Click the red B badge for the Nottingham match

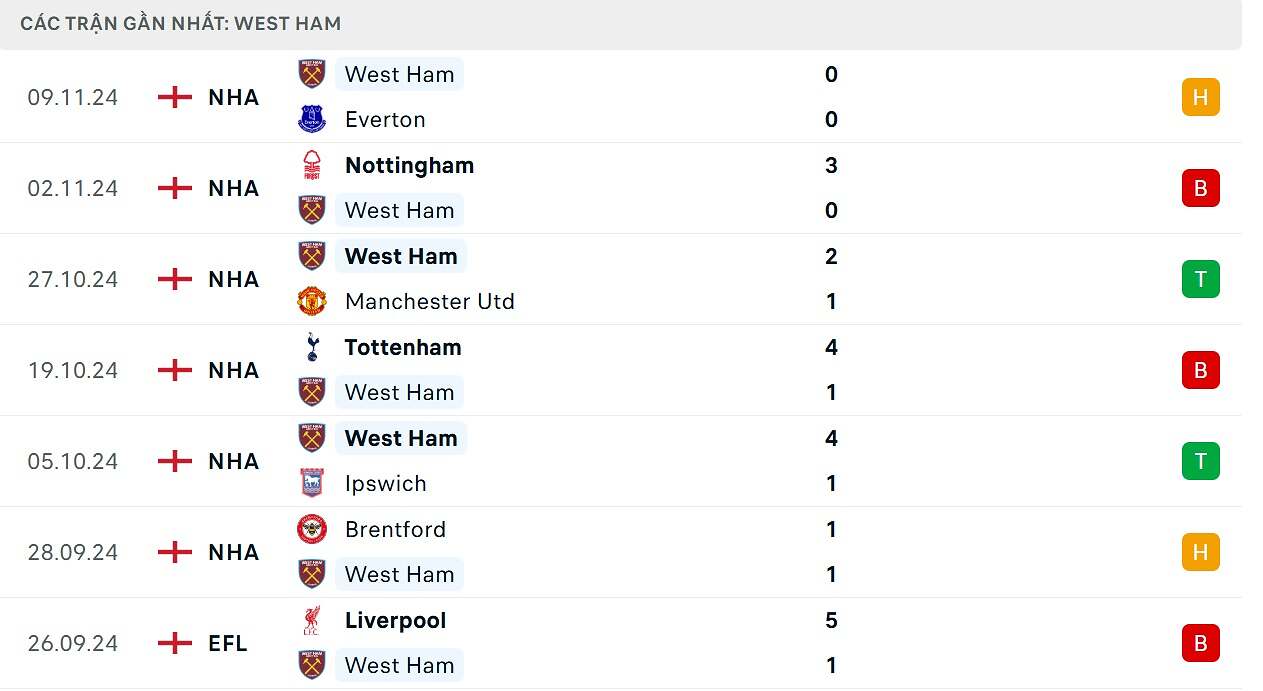click(1200, 188)
